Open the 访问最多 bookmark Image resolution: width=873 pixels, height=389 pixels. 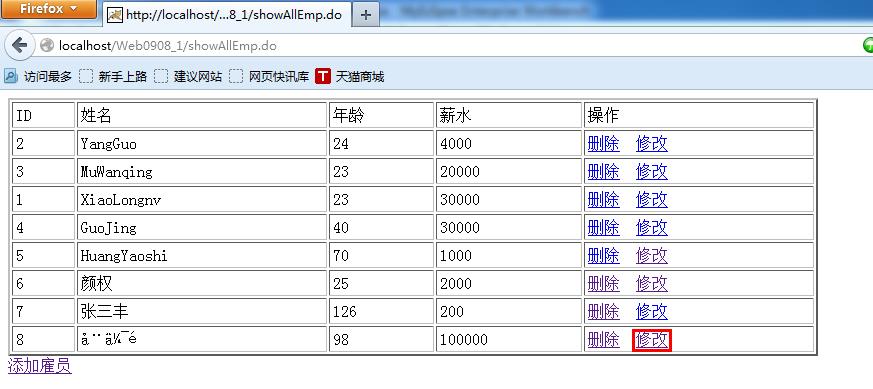(x=38, y=76)
